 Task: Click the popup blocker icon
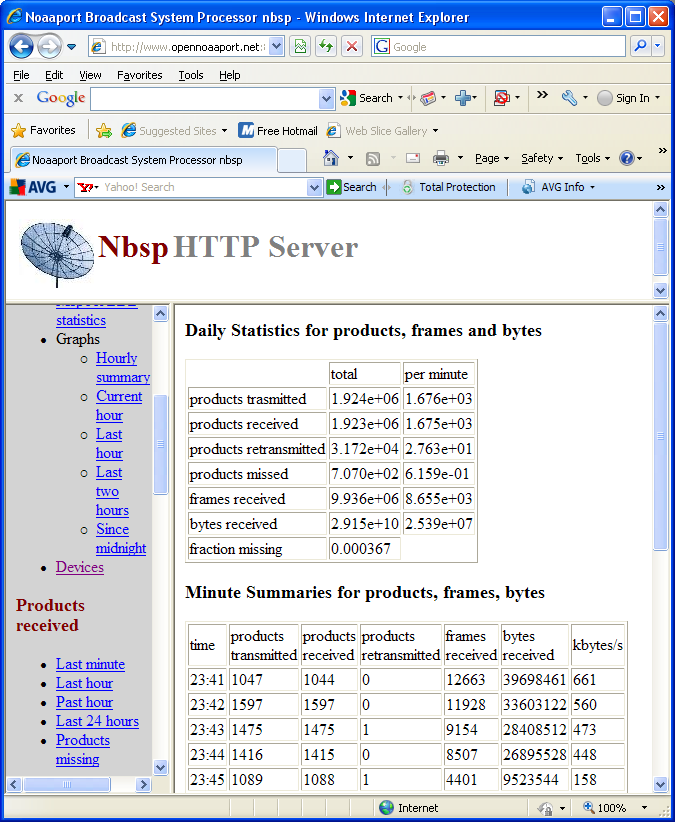pos(502,98)
